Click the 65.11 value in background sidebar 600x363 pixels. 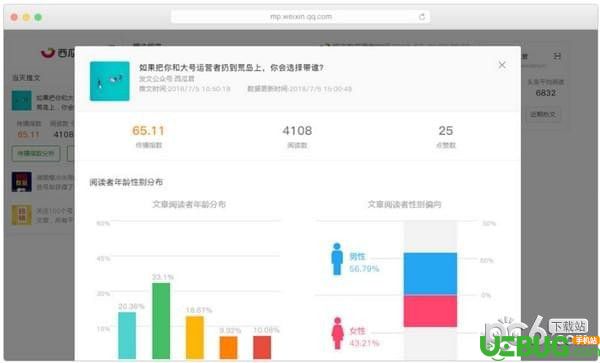[28, 135]
